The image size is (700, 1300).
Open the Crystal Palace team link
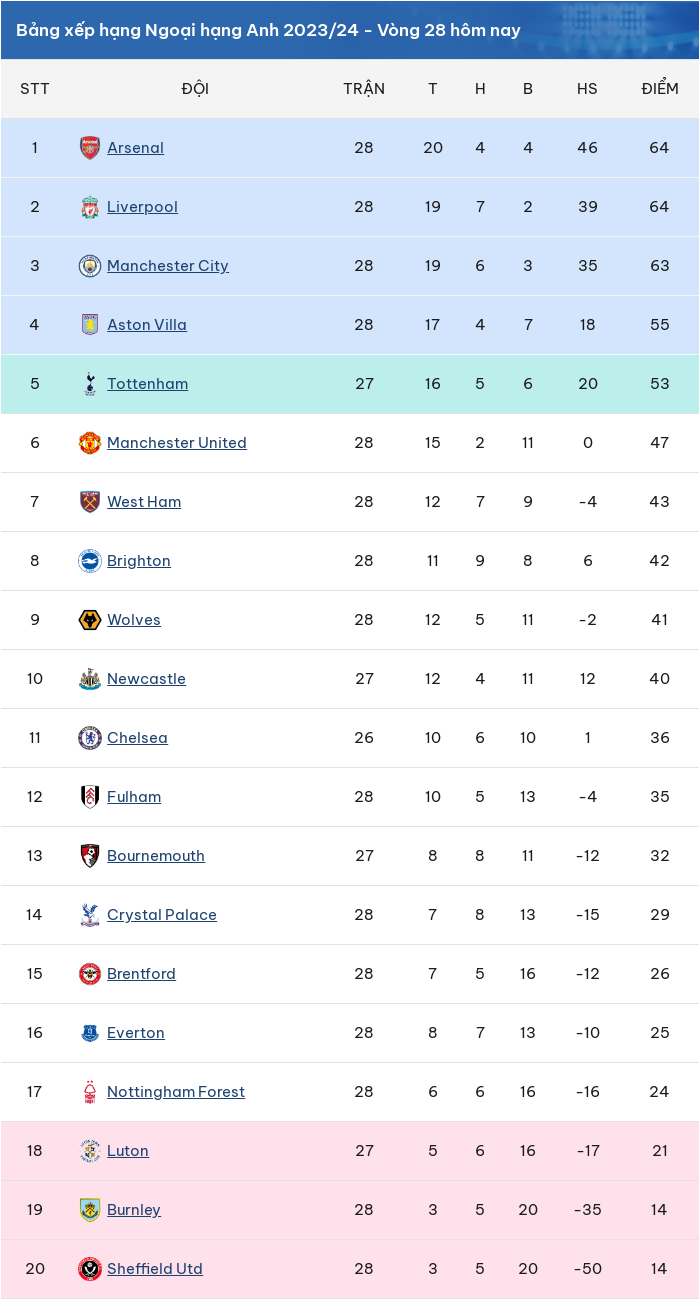[x=162, y=915]
